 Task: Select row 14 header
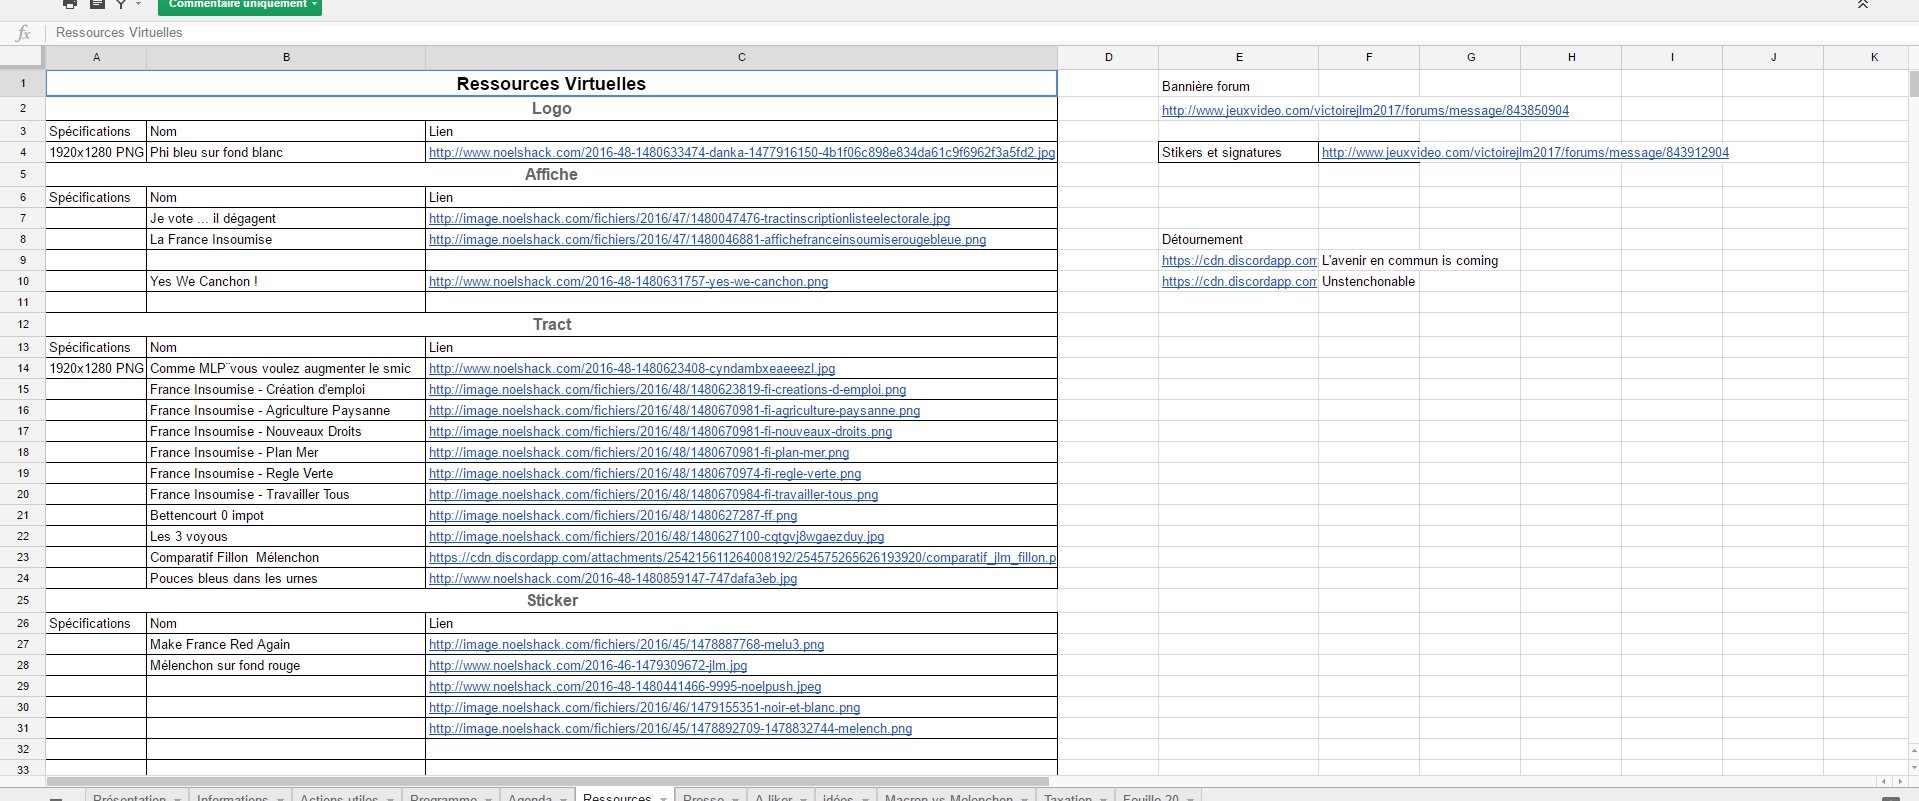(x=23, y=368)
